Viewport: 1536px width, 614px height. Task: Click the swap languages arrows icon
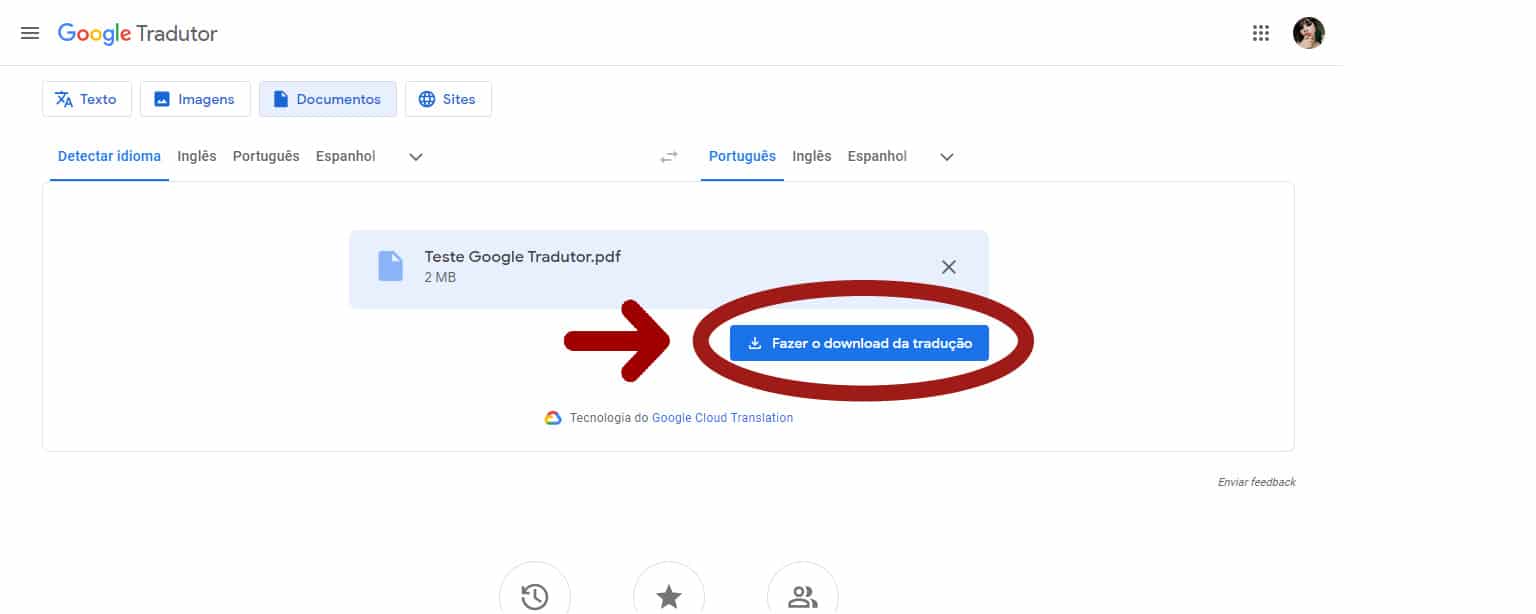tap(668, 157)
